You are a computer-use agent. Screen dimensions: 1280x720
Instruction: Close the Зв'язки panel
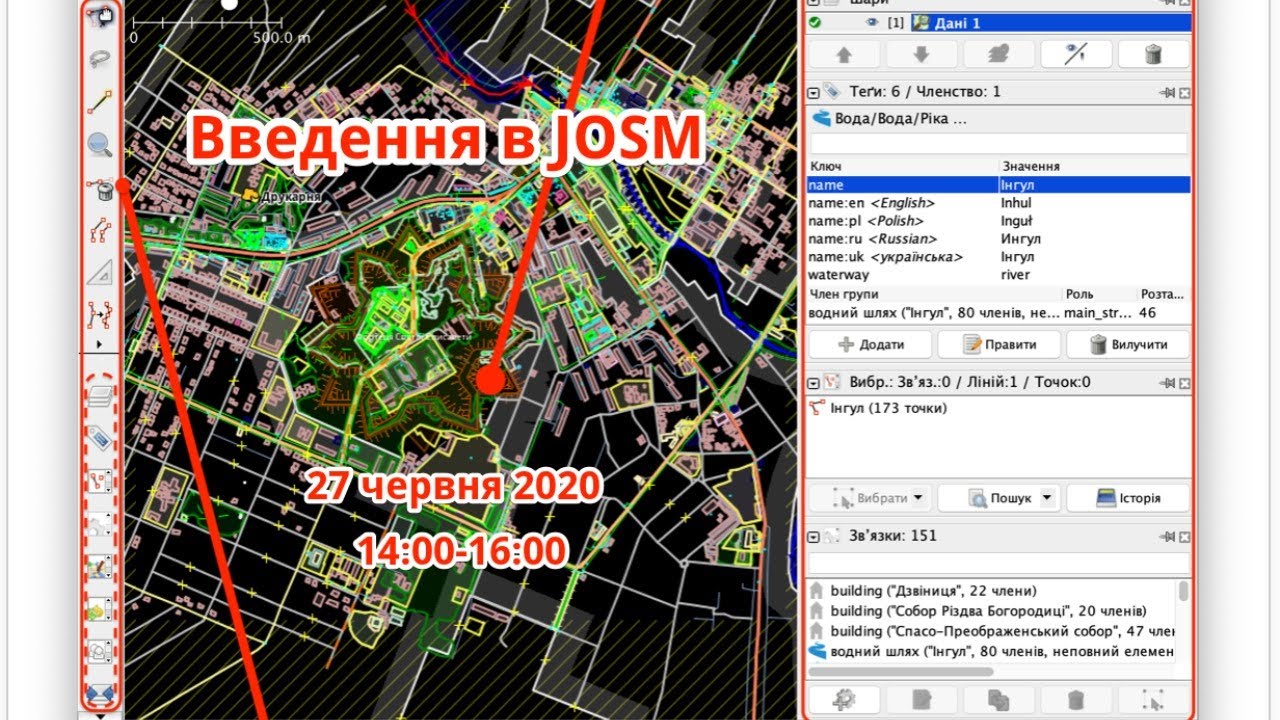coord(1185,536)
